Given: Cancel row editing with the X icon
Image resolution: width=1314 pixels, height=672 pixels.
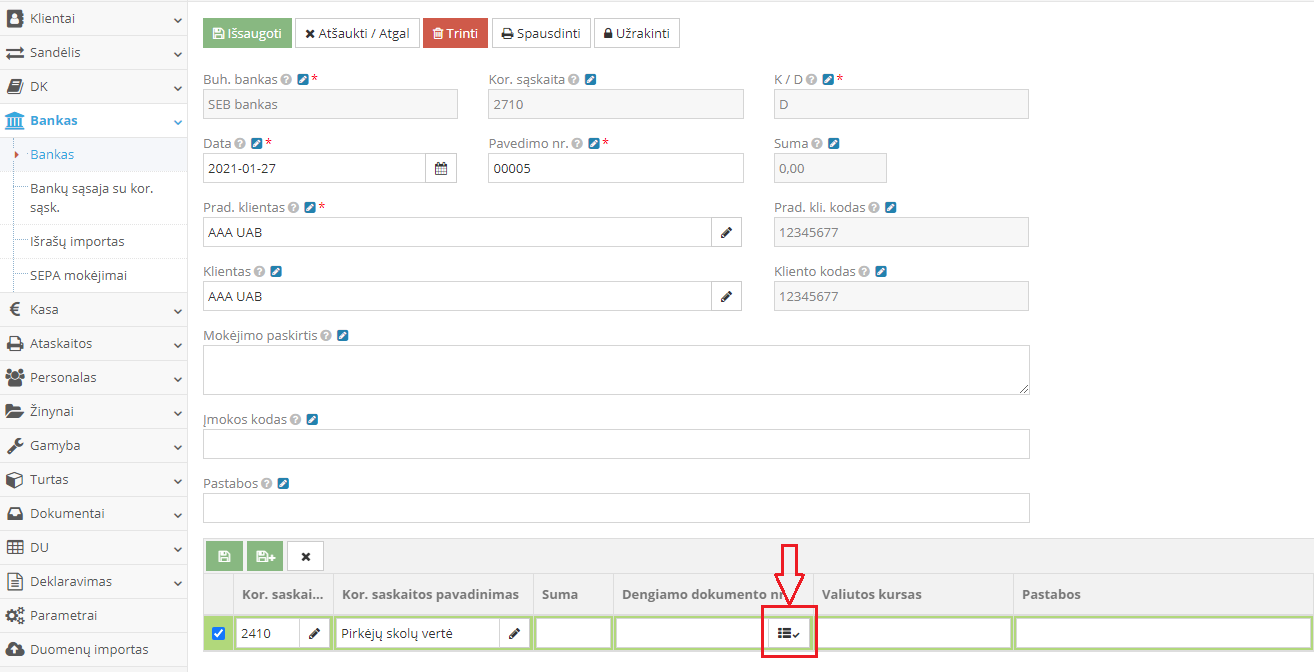Looking at the screenshot, I should pyautogui.click(x=305, y=557).
